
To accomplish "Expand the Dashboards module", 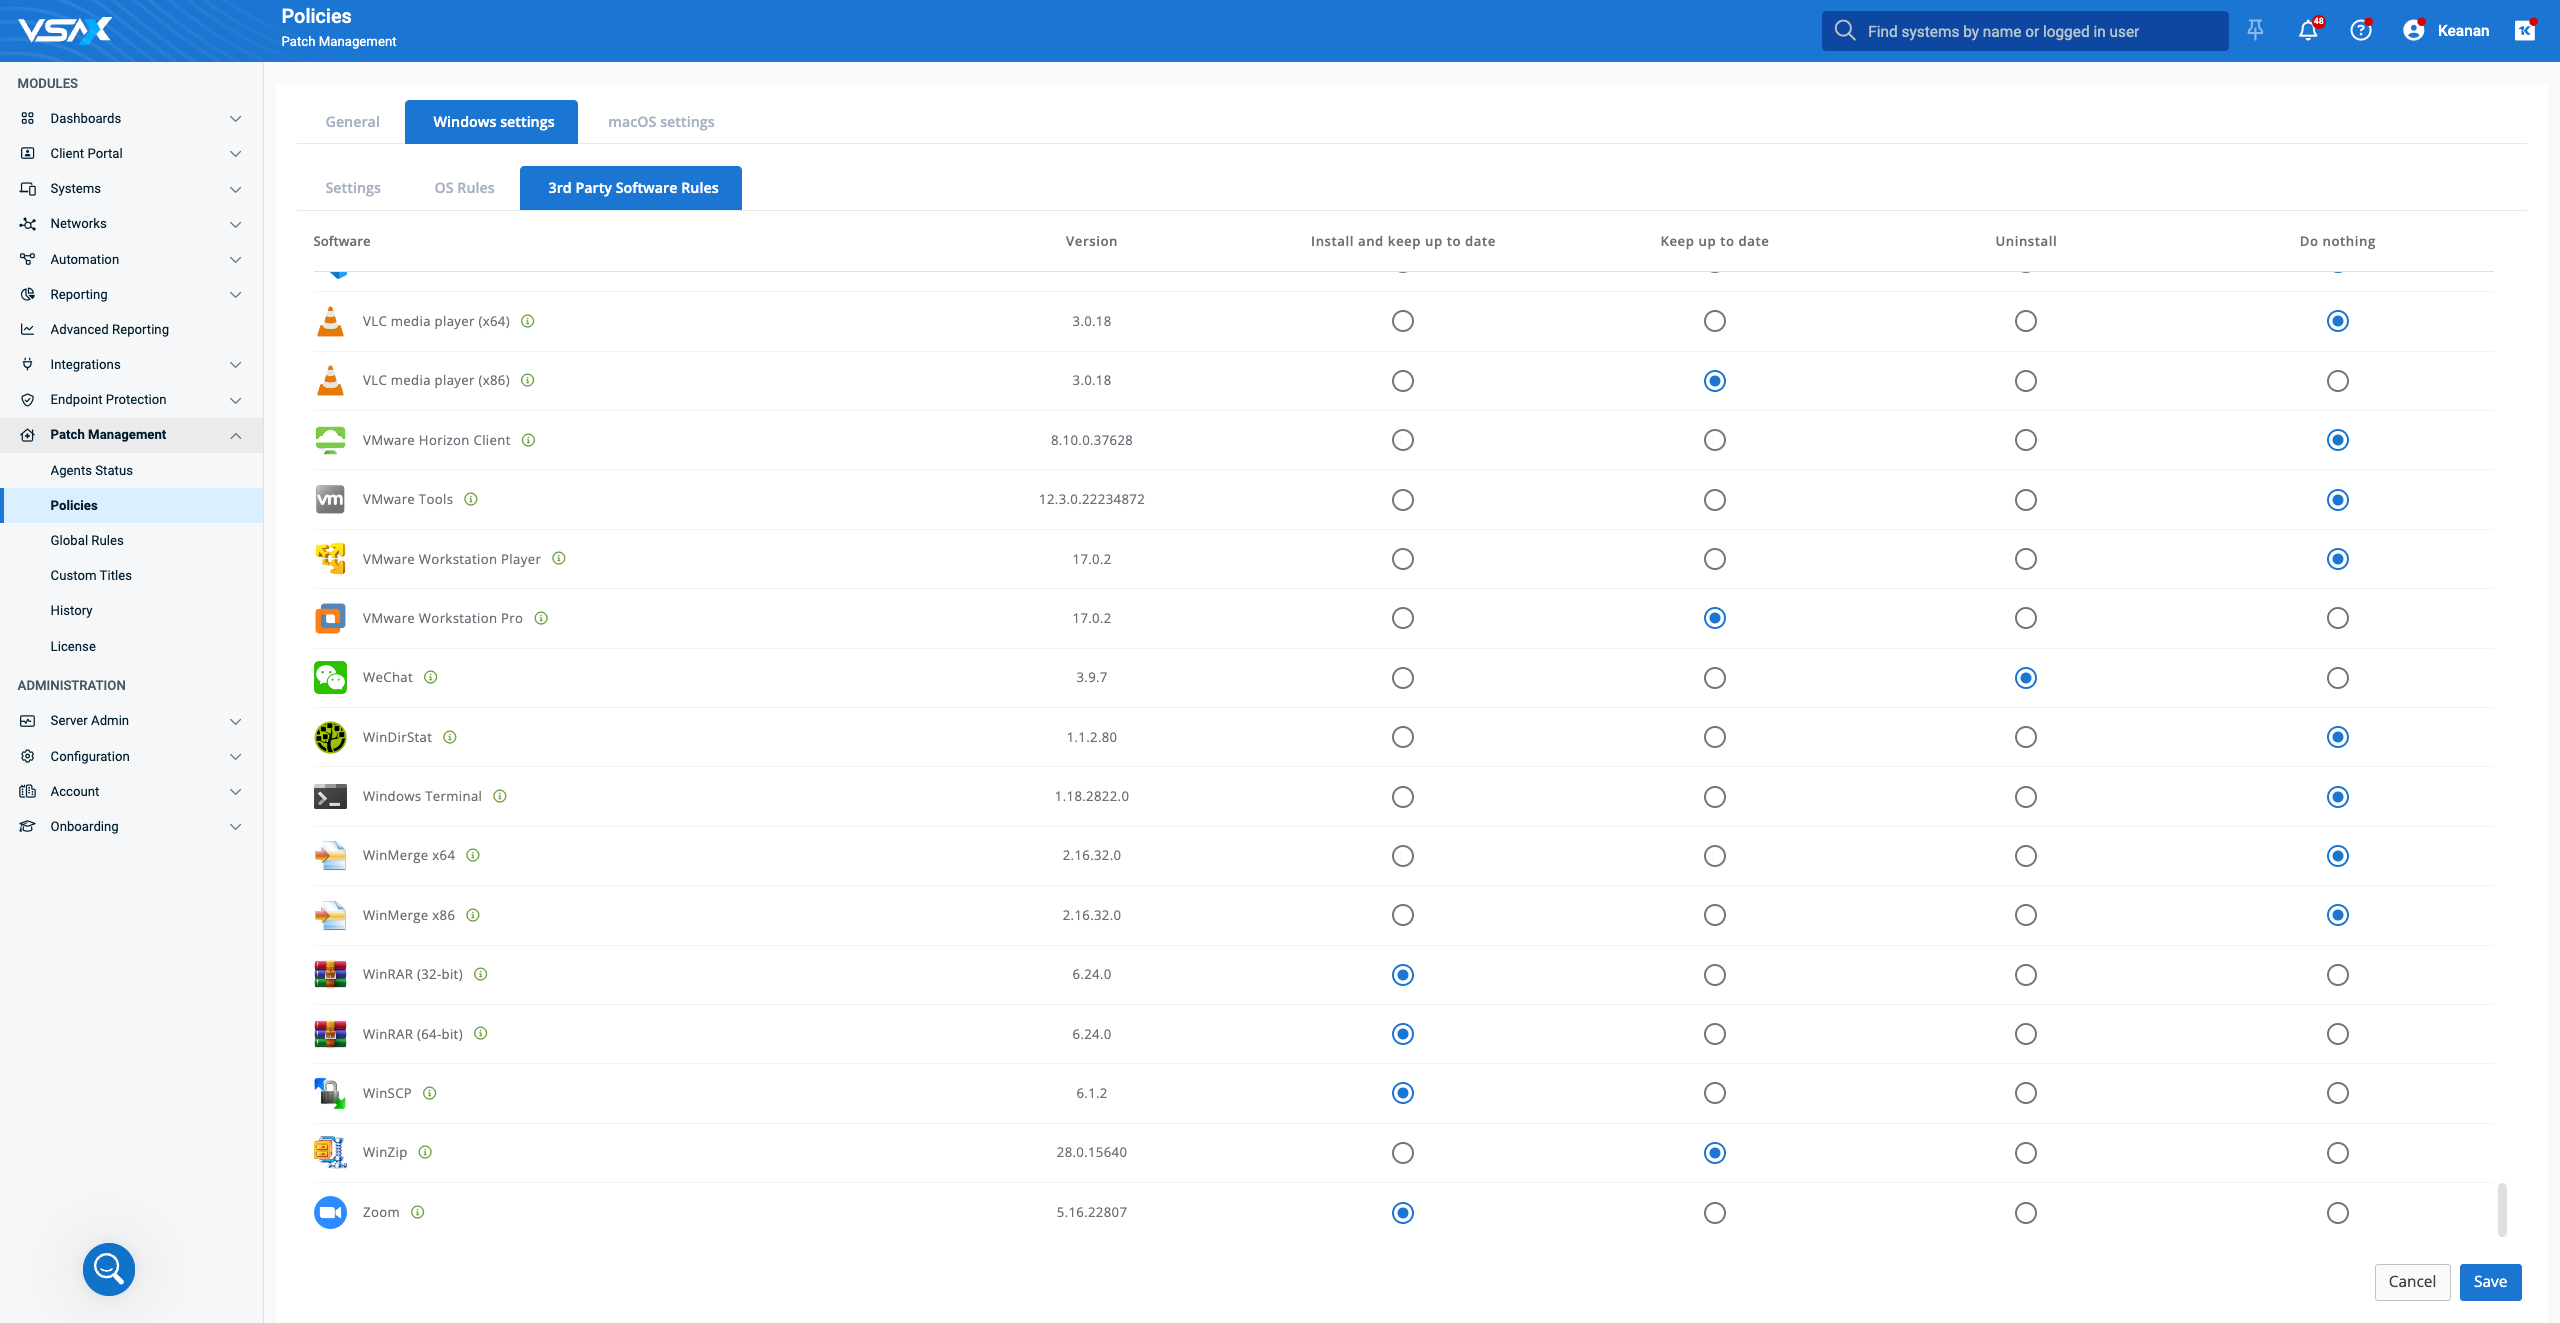I will click(130, 118).
